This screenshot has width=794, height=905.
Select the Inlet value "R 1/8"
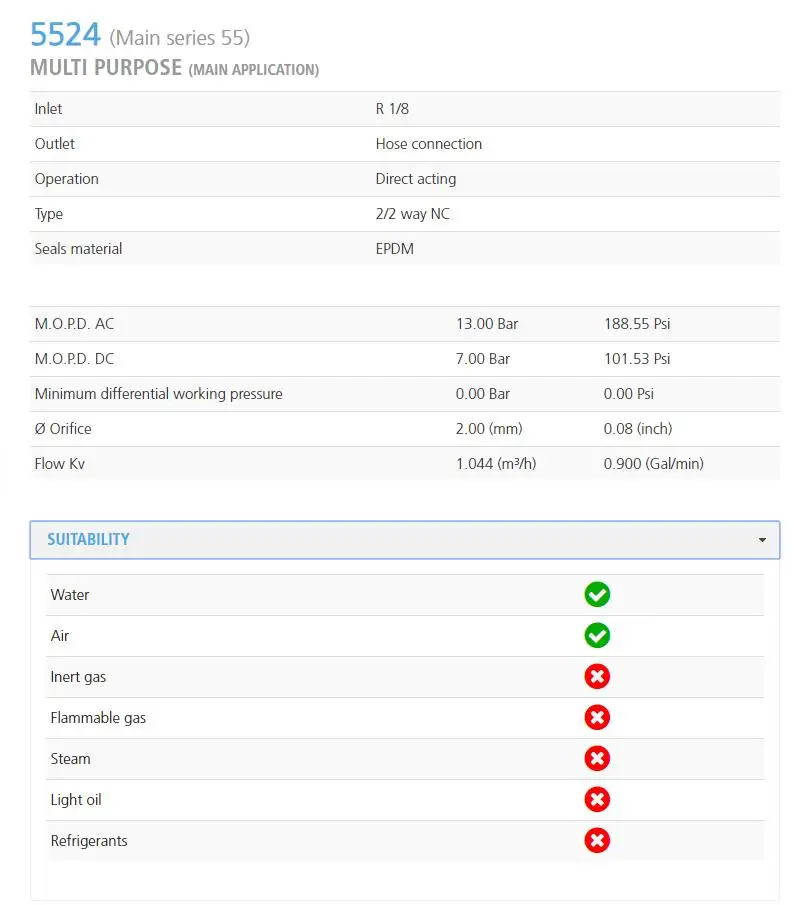(x=392, y=109)
